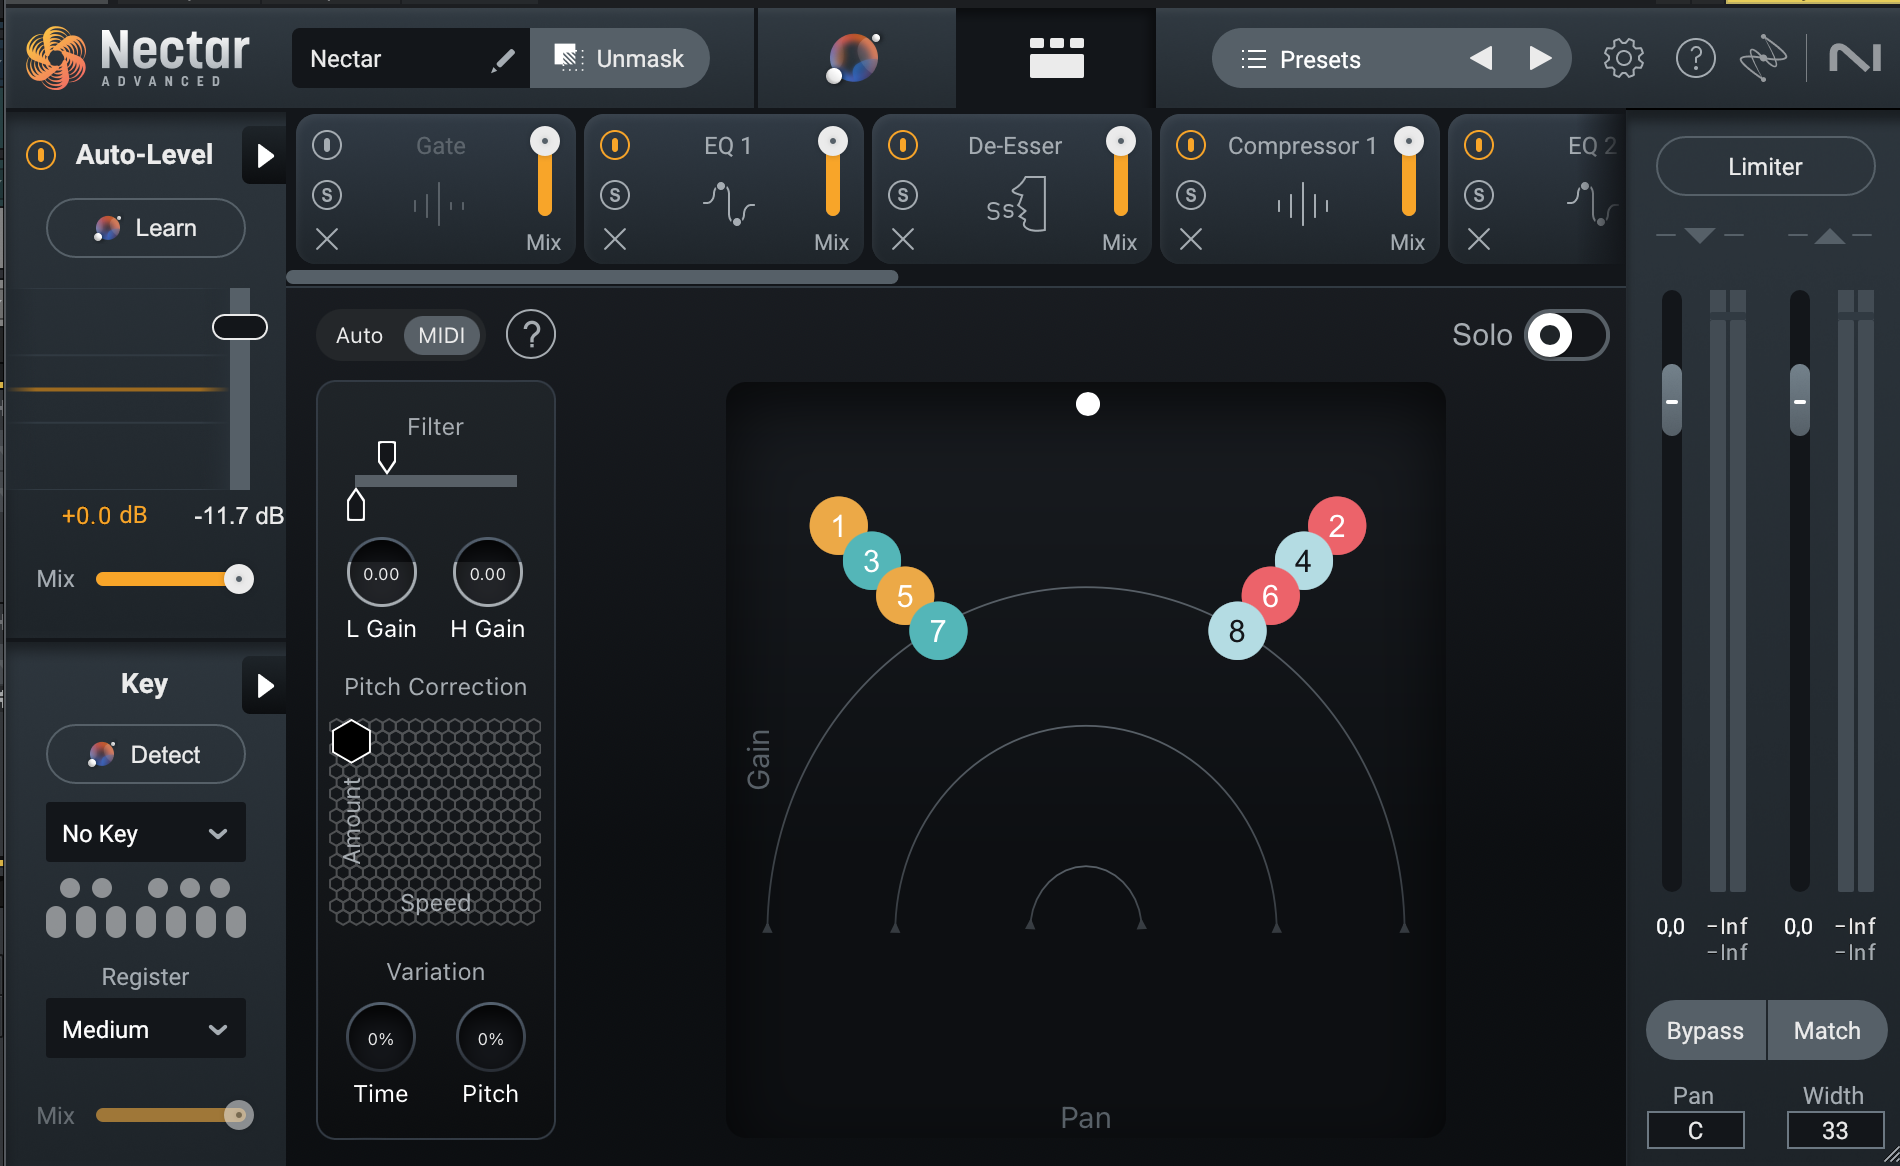Select harmony voice 6 node
Image resolution: width=1900 pixels, height=1166 pixels.
coord(1270,596)
